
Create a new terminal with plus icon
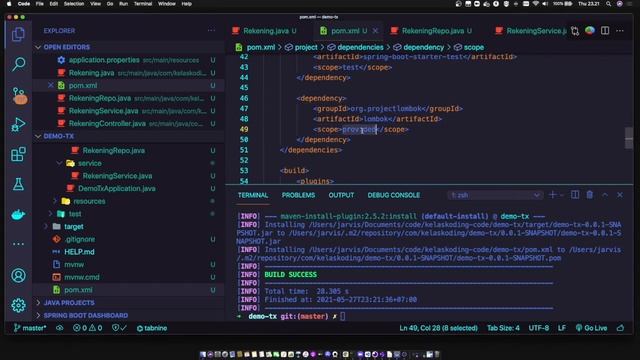552,195
